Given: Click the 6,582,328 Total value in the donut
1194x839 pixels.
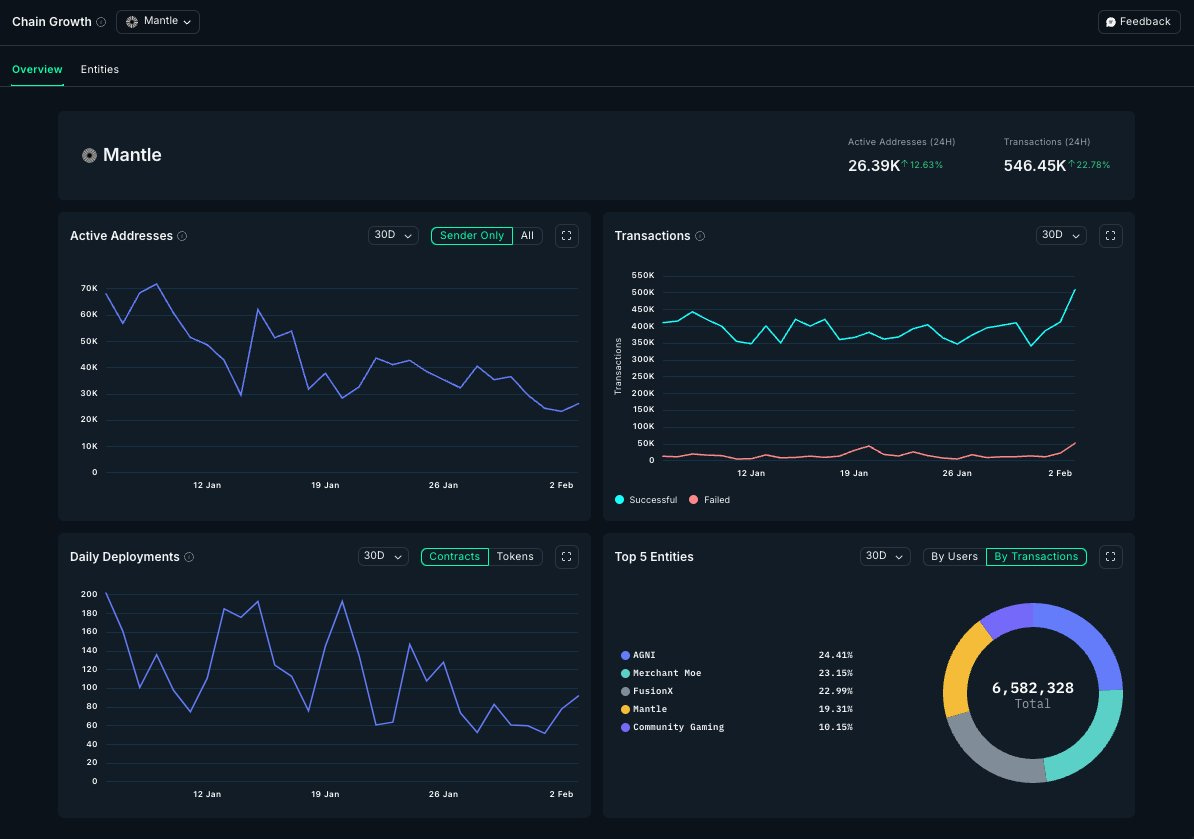Looking at the screenshot, I should pyautogui.click(x=1033, y=688).
